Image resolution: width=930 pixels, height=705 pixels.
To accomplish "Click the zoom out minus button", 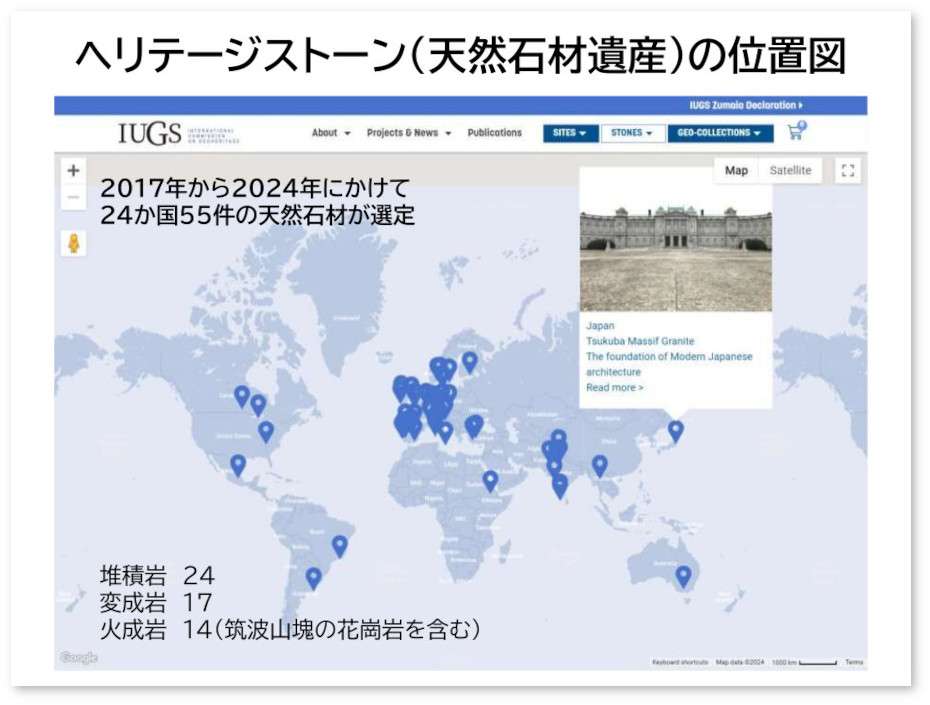I will [73, 198].
